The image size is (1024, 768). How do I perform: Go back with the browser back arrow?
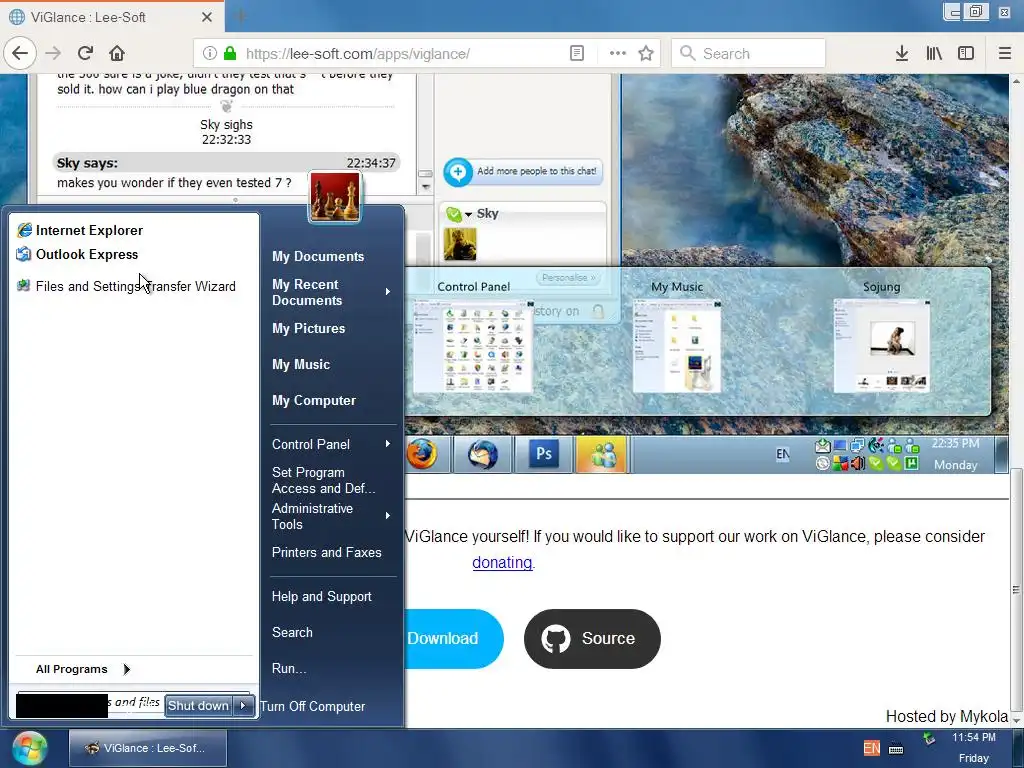click(x=20, y=53)
